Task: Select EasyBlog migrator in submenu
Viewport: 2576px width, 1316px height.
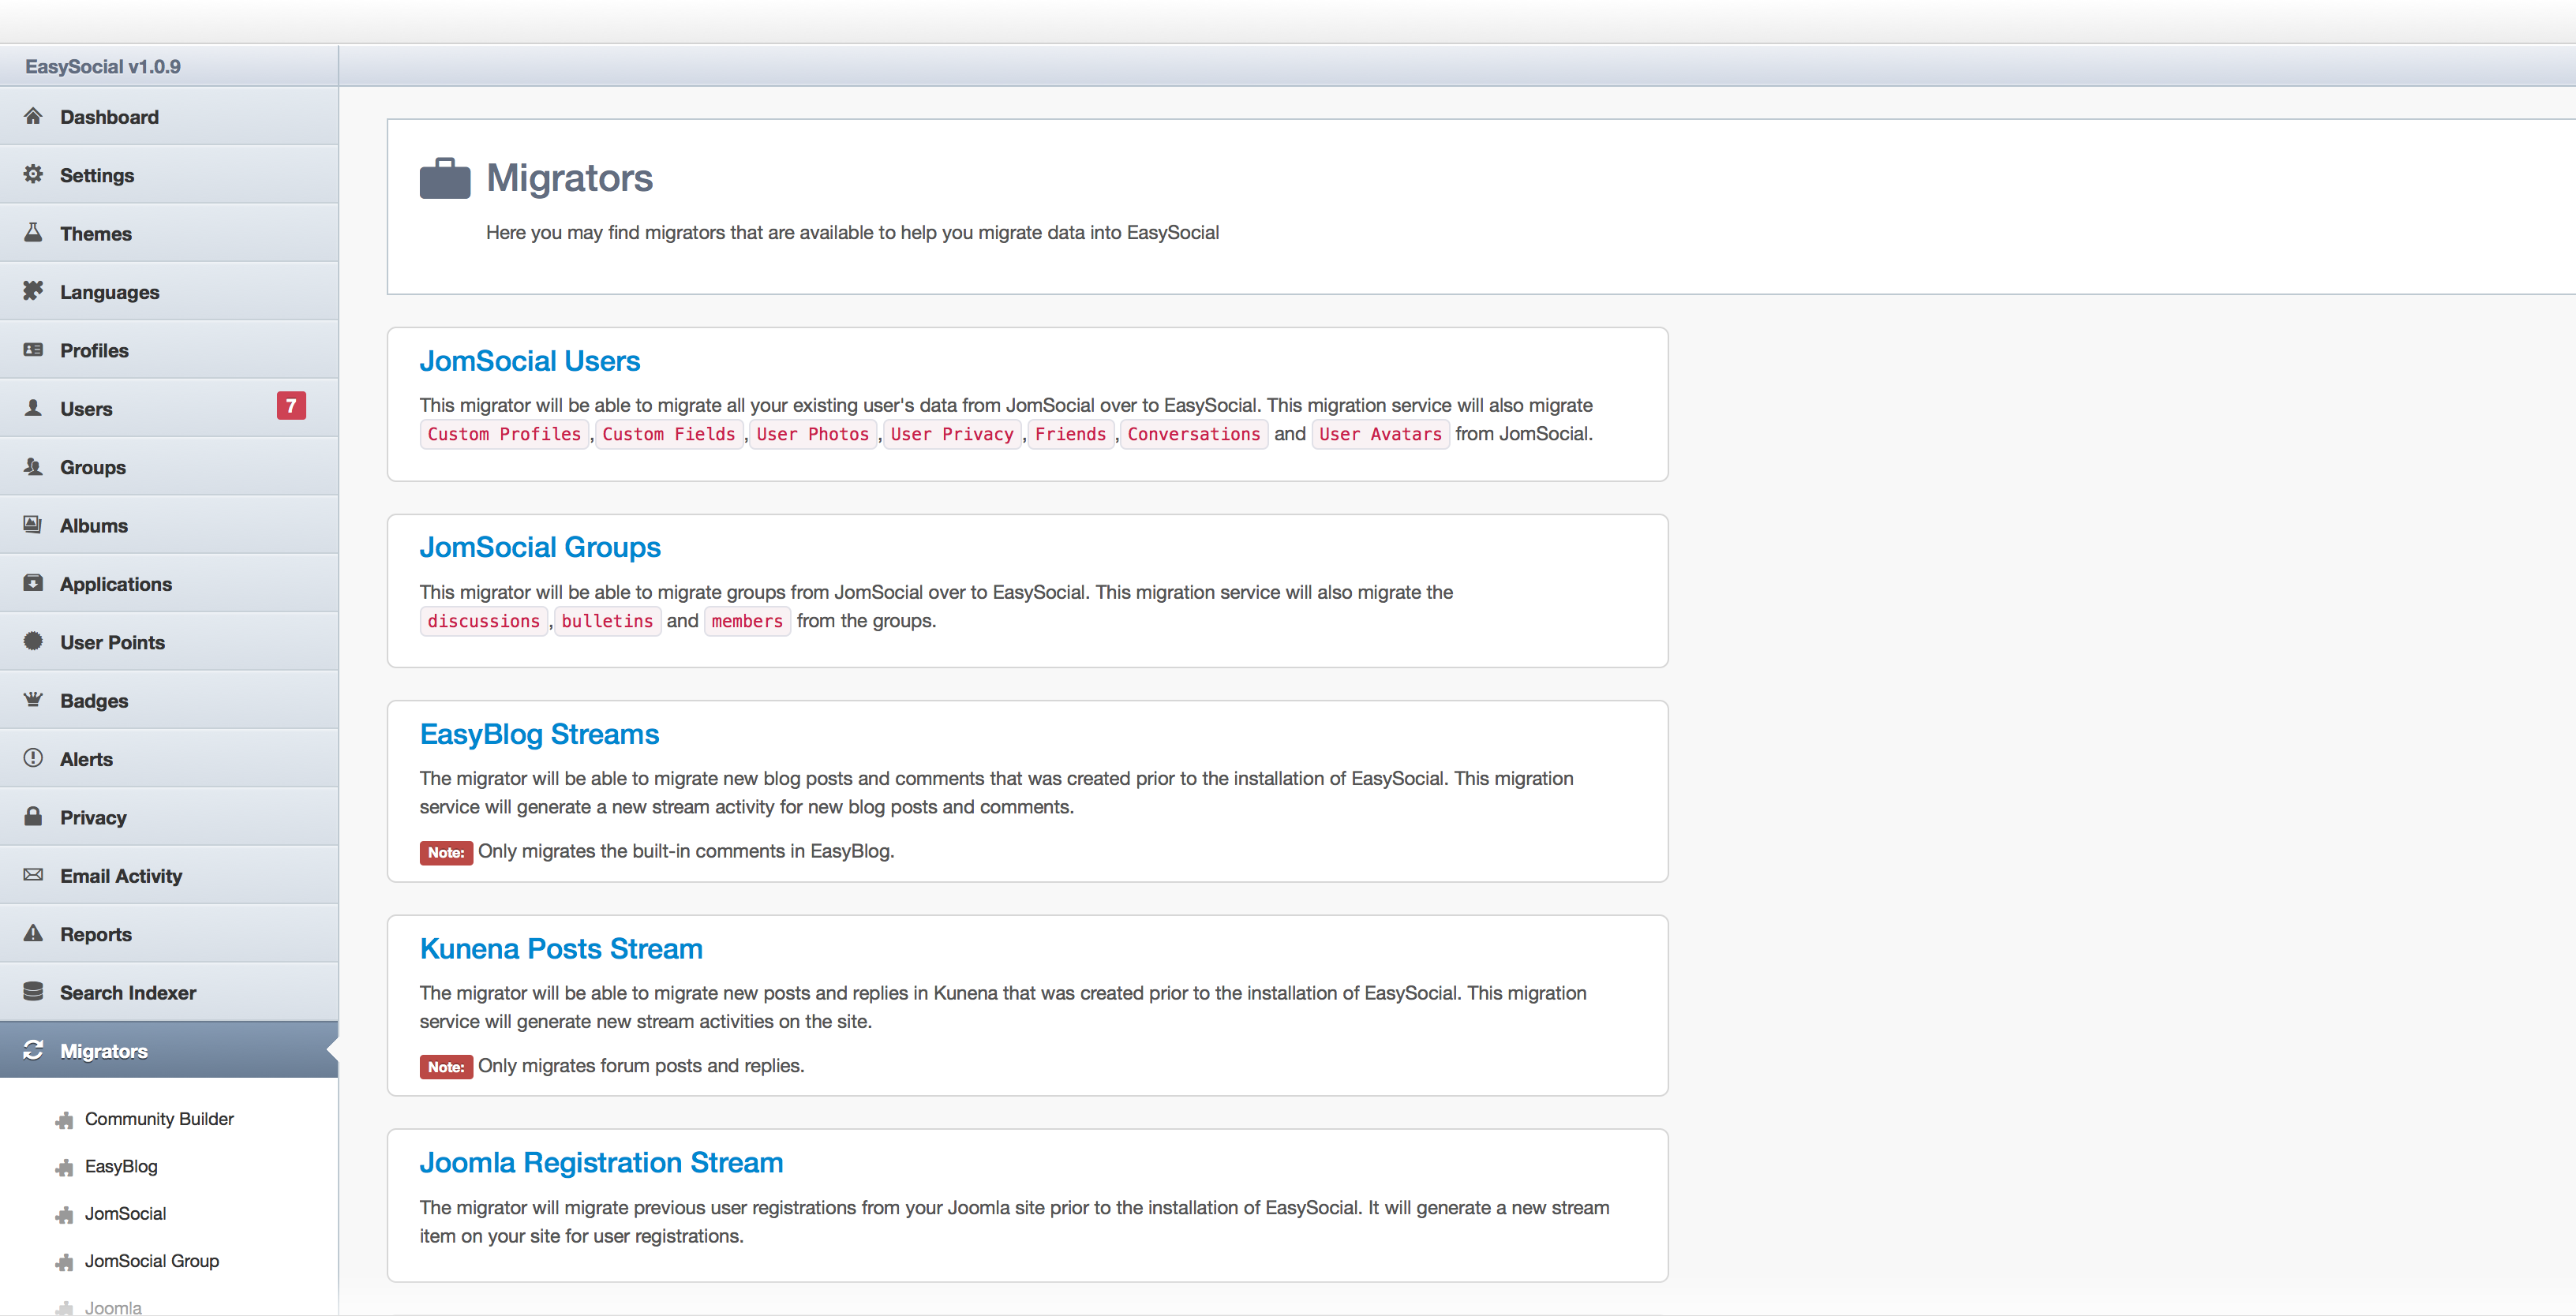Action: pos(121,1166)
